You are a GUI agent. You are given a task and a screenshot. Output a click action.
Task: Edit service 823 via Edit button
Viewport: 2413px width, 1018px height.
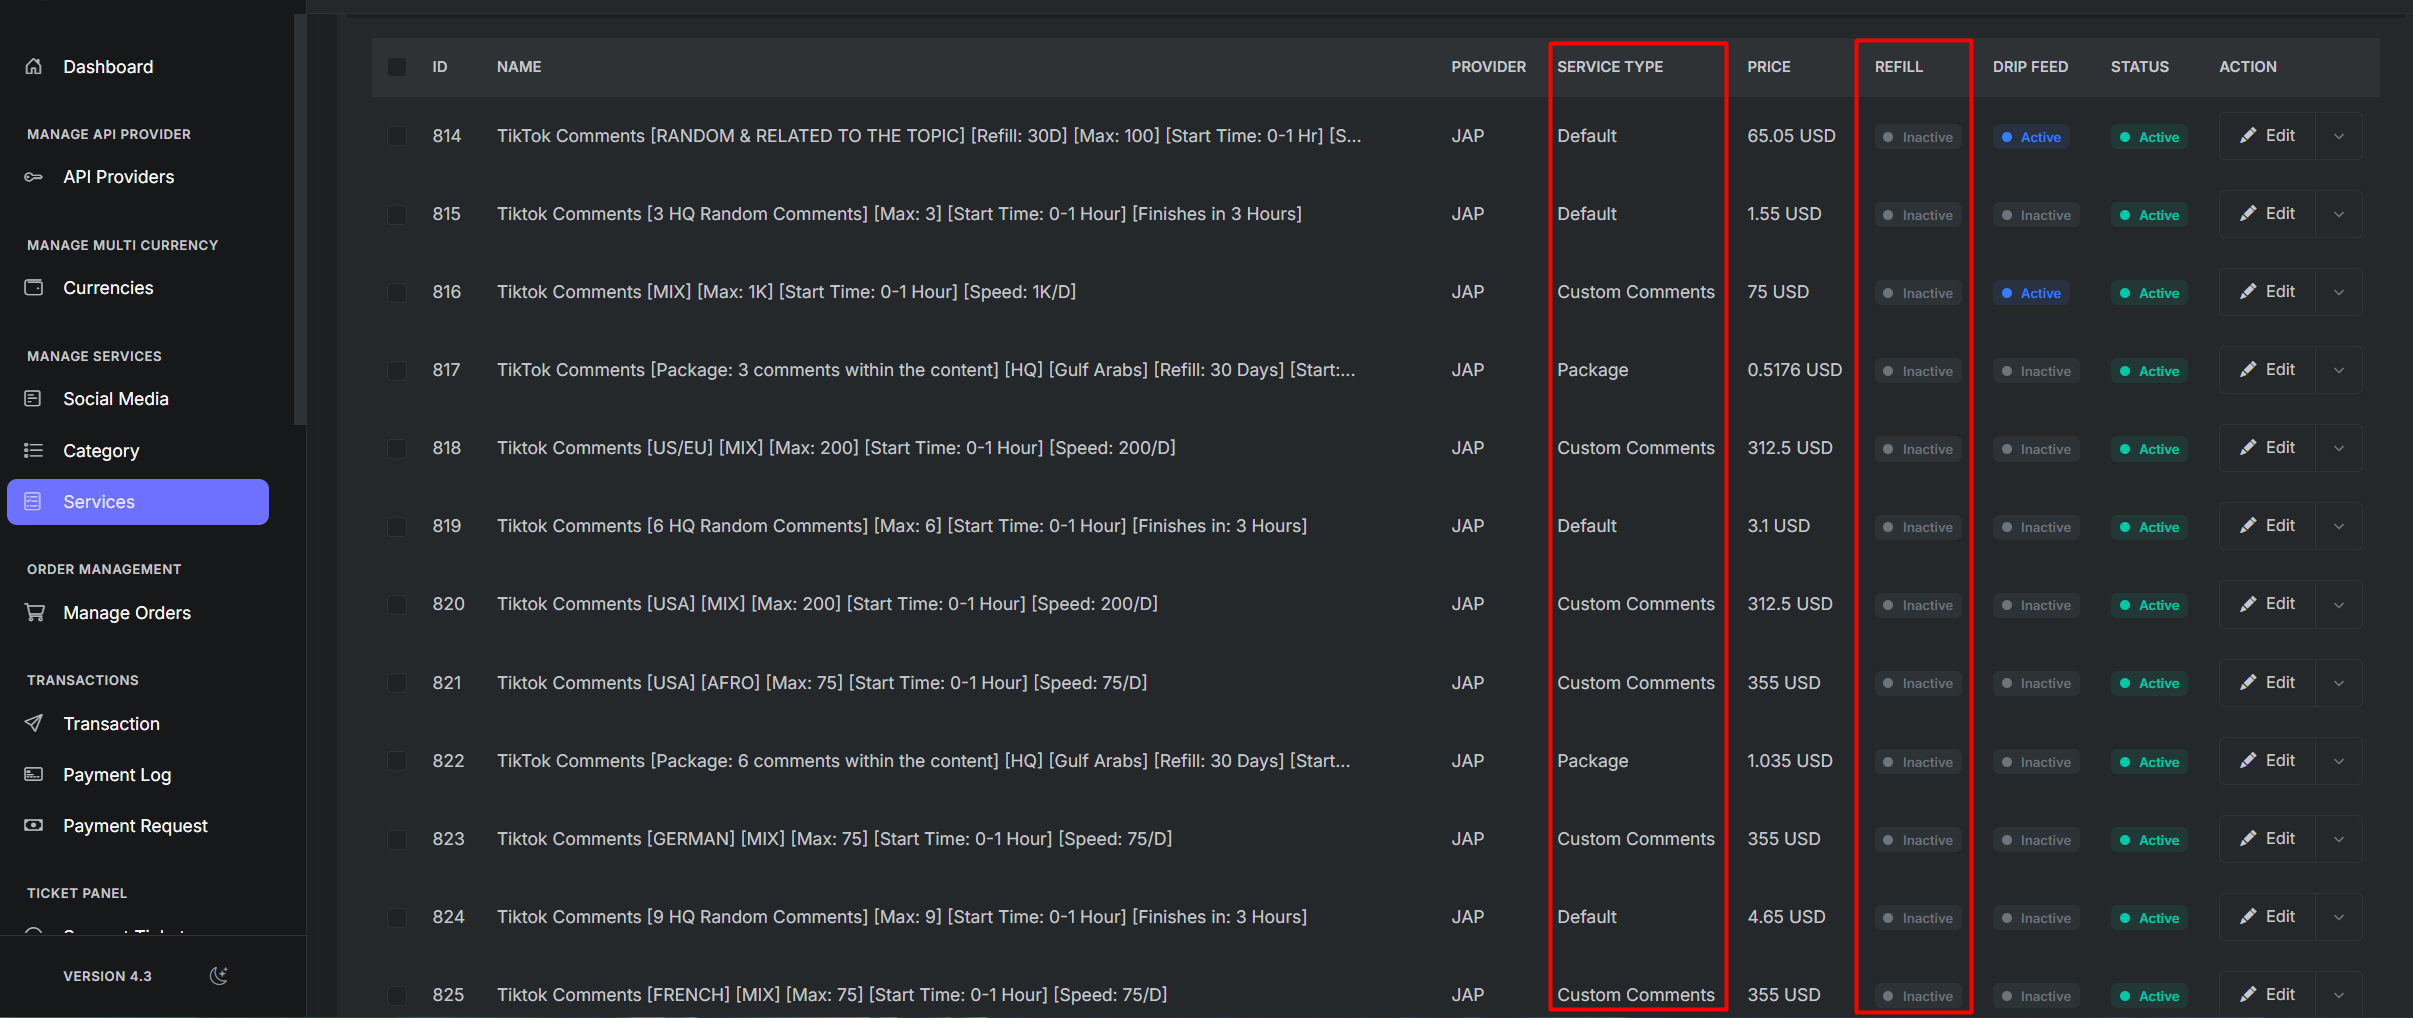pyautogui.click(x=2267, y=839)
